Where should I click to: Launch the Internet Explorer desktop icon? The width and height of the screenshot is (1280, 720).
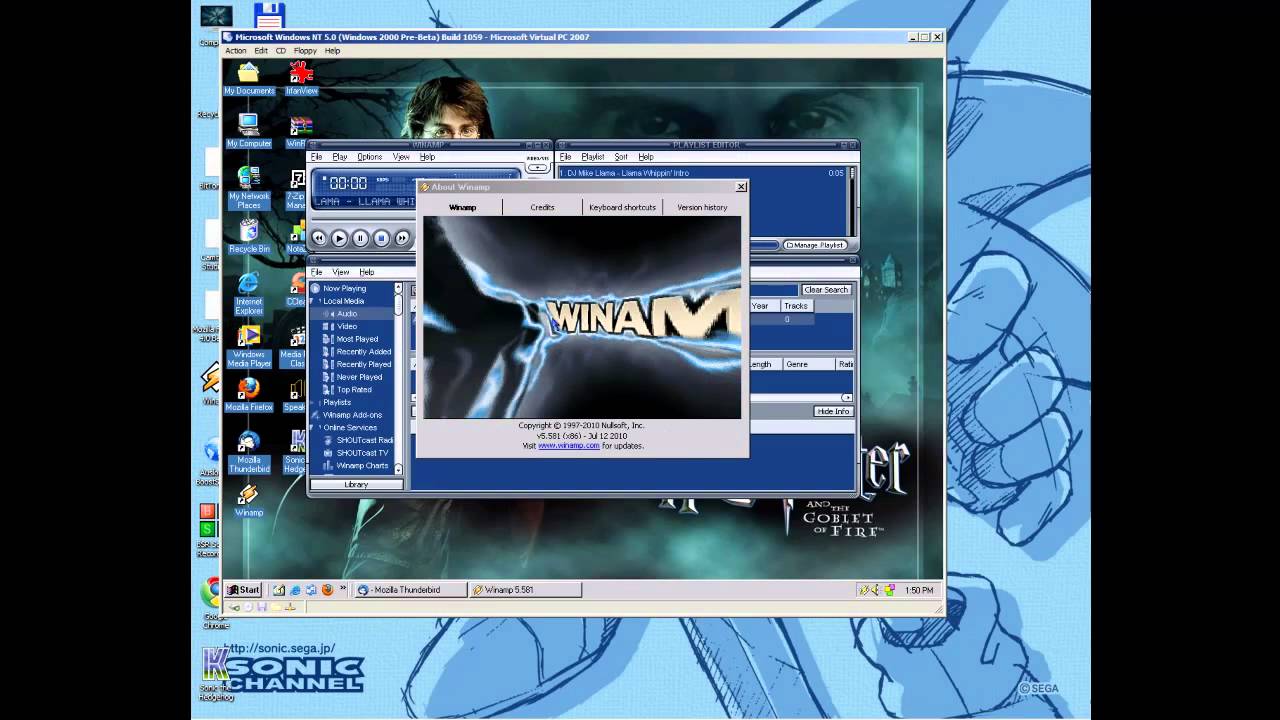click(x=249, y=292)
